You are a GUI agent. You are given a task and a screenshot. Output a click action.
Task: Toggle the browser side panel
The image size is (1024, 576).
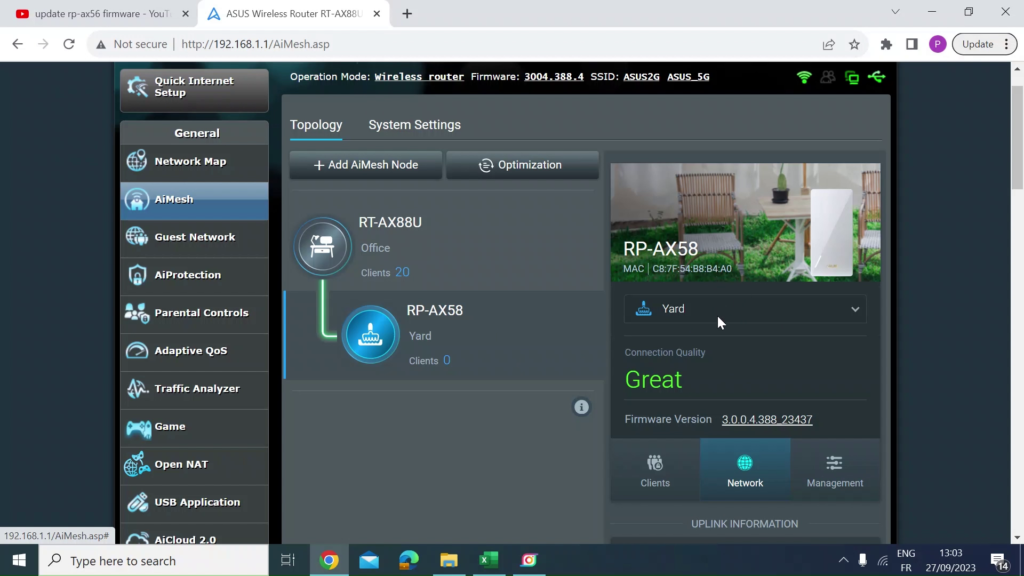912,44
